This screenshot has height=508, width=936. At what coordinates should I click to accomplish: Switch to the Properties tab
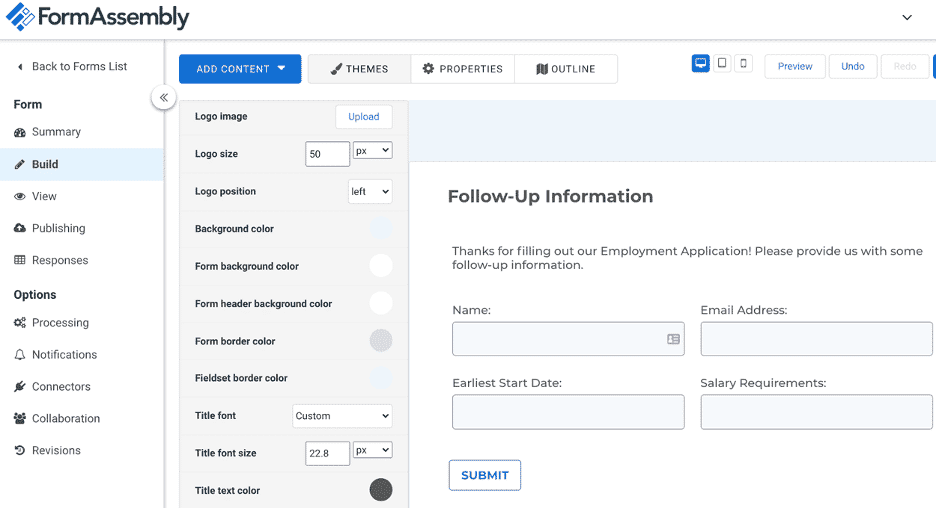click(462, 69)
